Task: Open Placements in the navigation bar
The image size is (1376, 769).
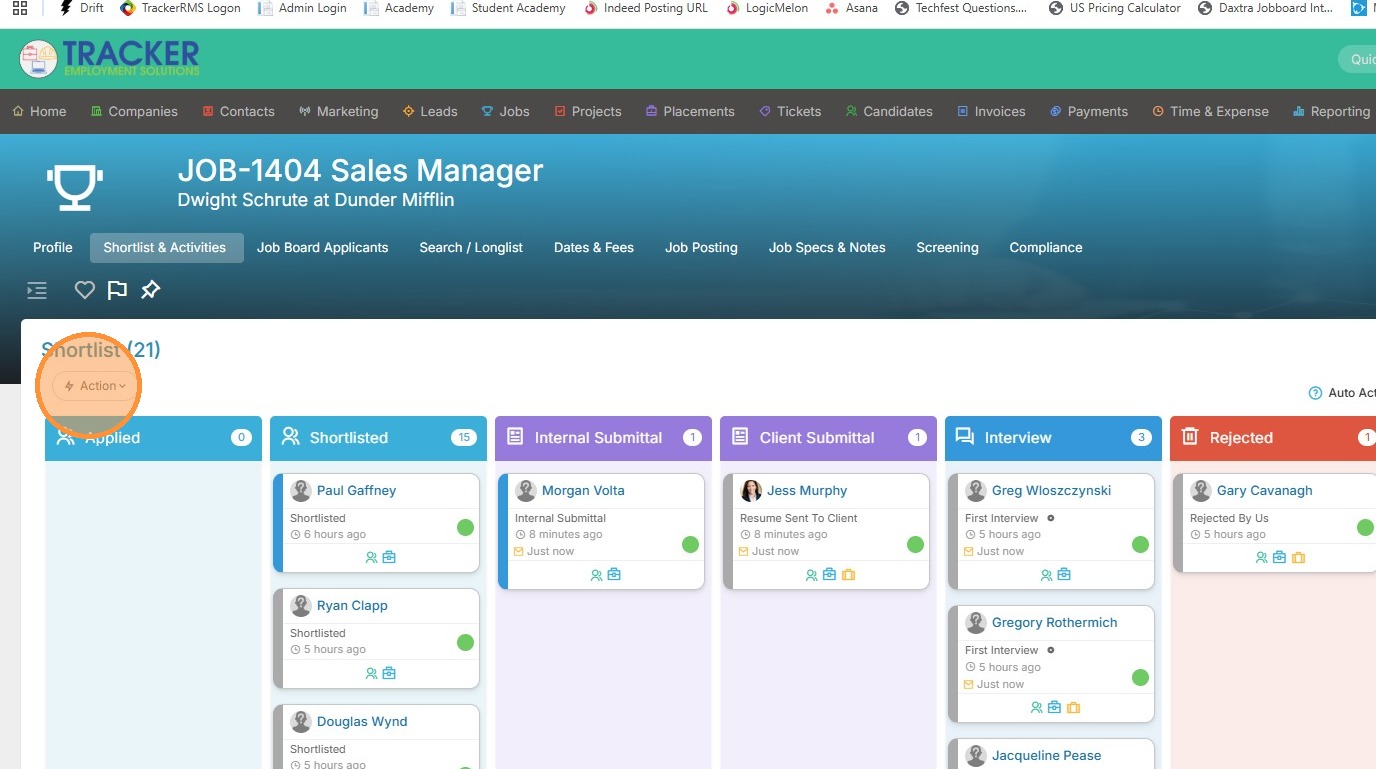Action: [690, 112]
